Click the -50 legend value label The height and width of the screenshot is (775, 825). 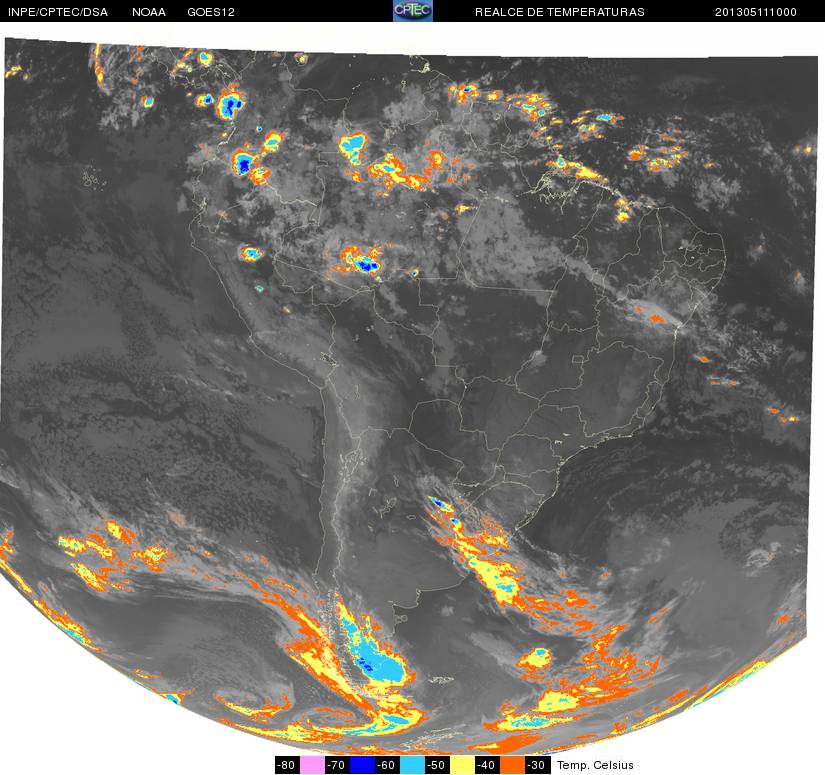(438, 764)
